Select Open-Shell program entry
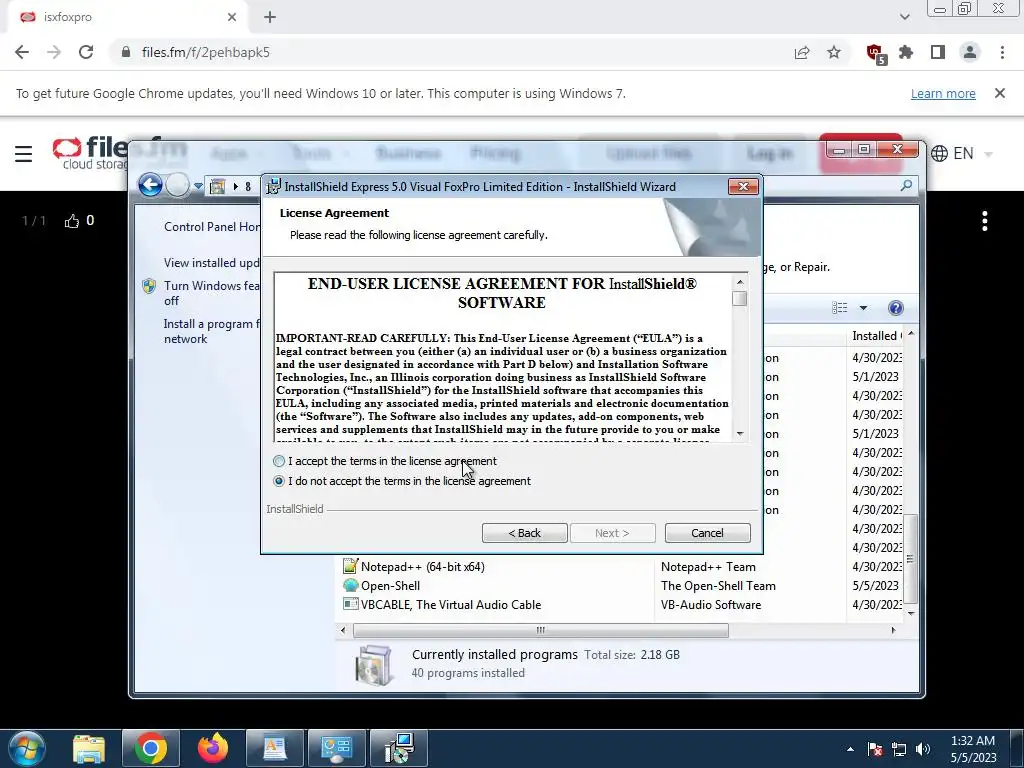This screenshot has height=768, width=1024. coord(390,586)
